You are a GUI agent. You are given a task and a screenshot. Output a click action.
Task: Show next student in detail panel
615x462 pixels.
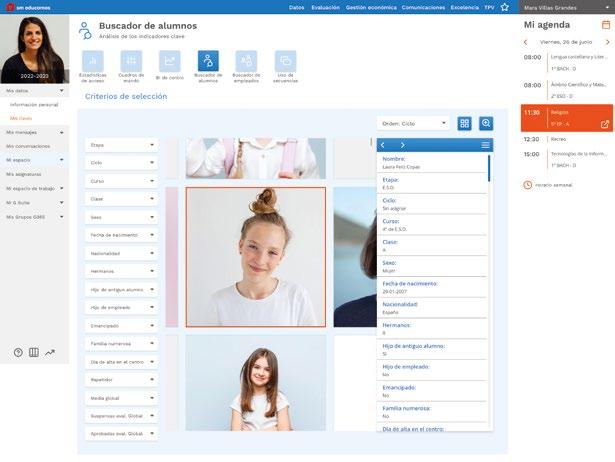(402, 145)
